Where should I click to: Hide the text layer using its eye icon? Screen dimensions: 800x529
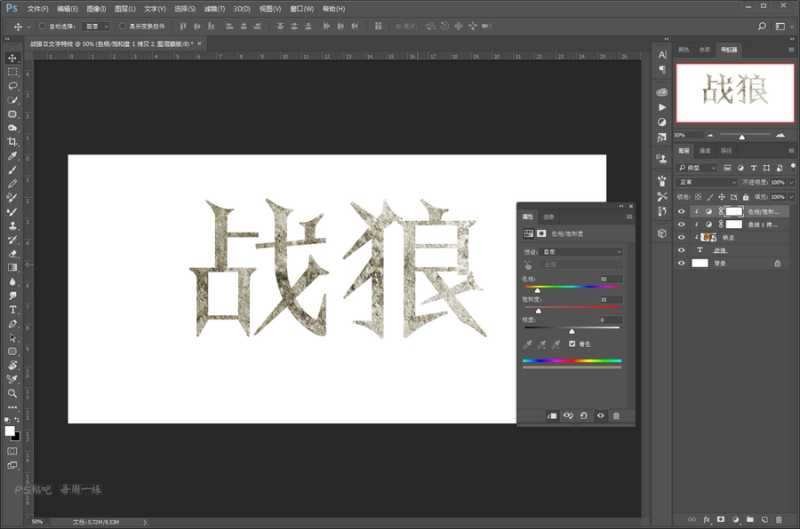682,250
